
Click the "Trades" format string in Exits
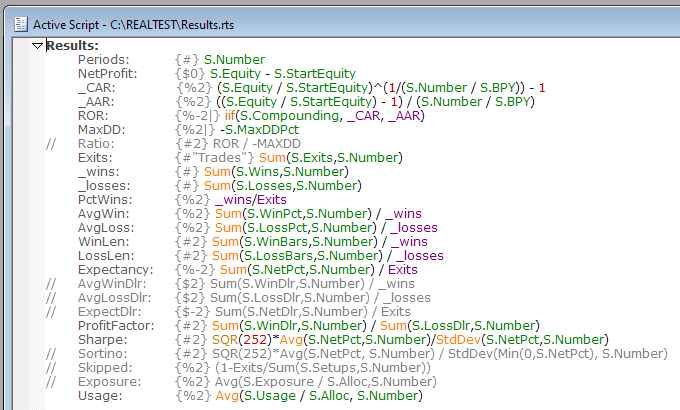coord(214,158)
